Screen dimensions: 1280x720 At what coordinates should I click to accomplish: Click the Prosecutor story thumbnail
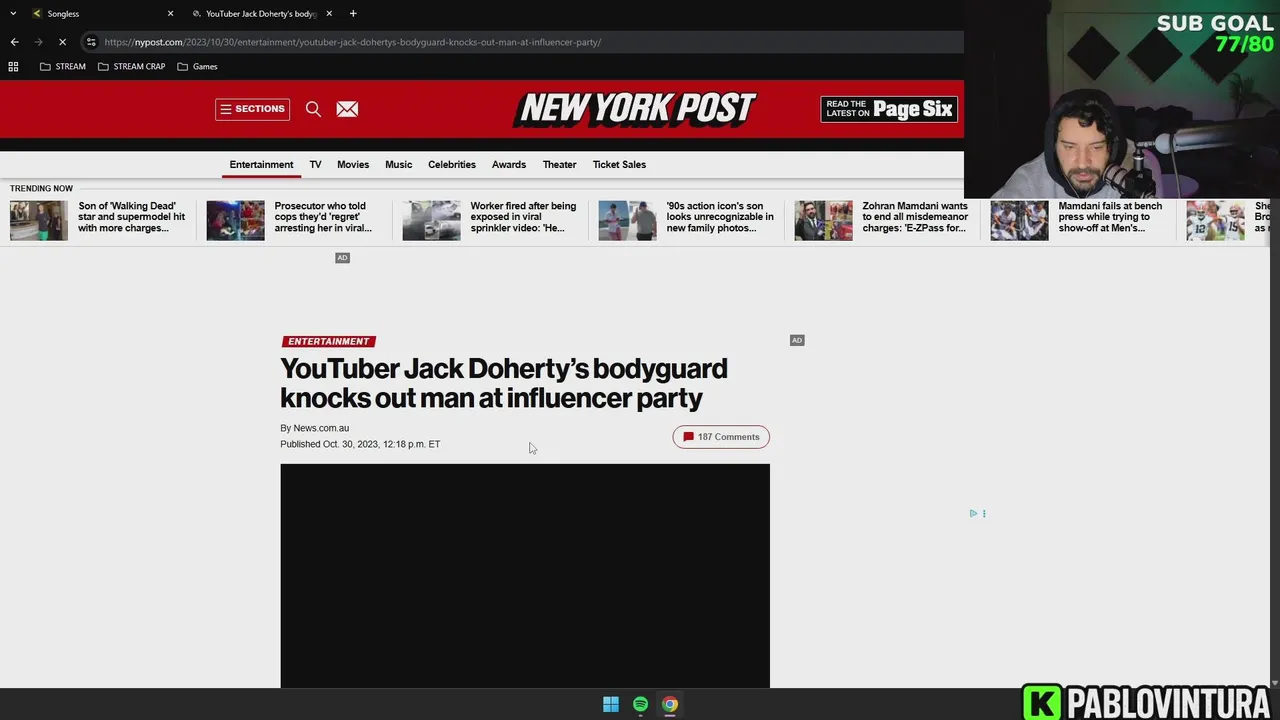click(x=235, y=221)
